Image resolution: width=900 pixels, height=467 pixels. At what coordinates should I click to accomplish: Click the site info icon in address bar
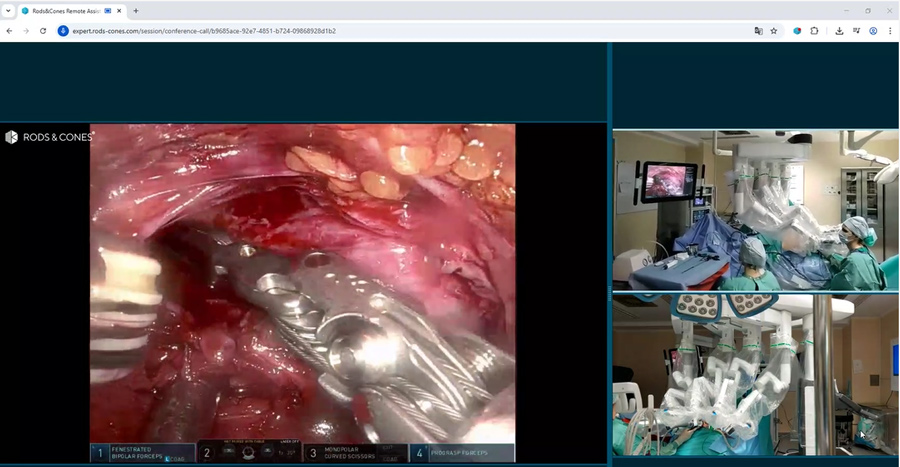[63, 31]
